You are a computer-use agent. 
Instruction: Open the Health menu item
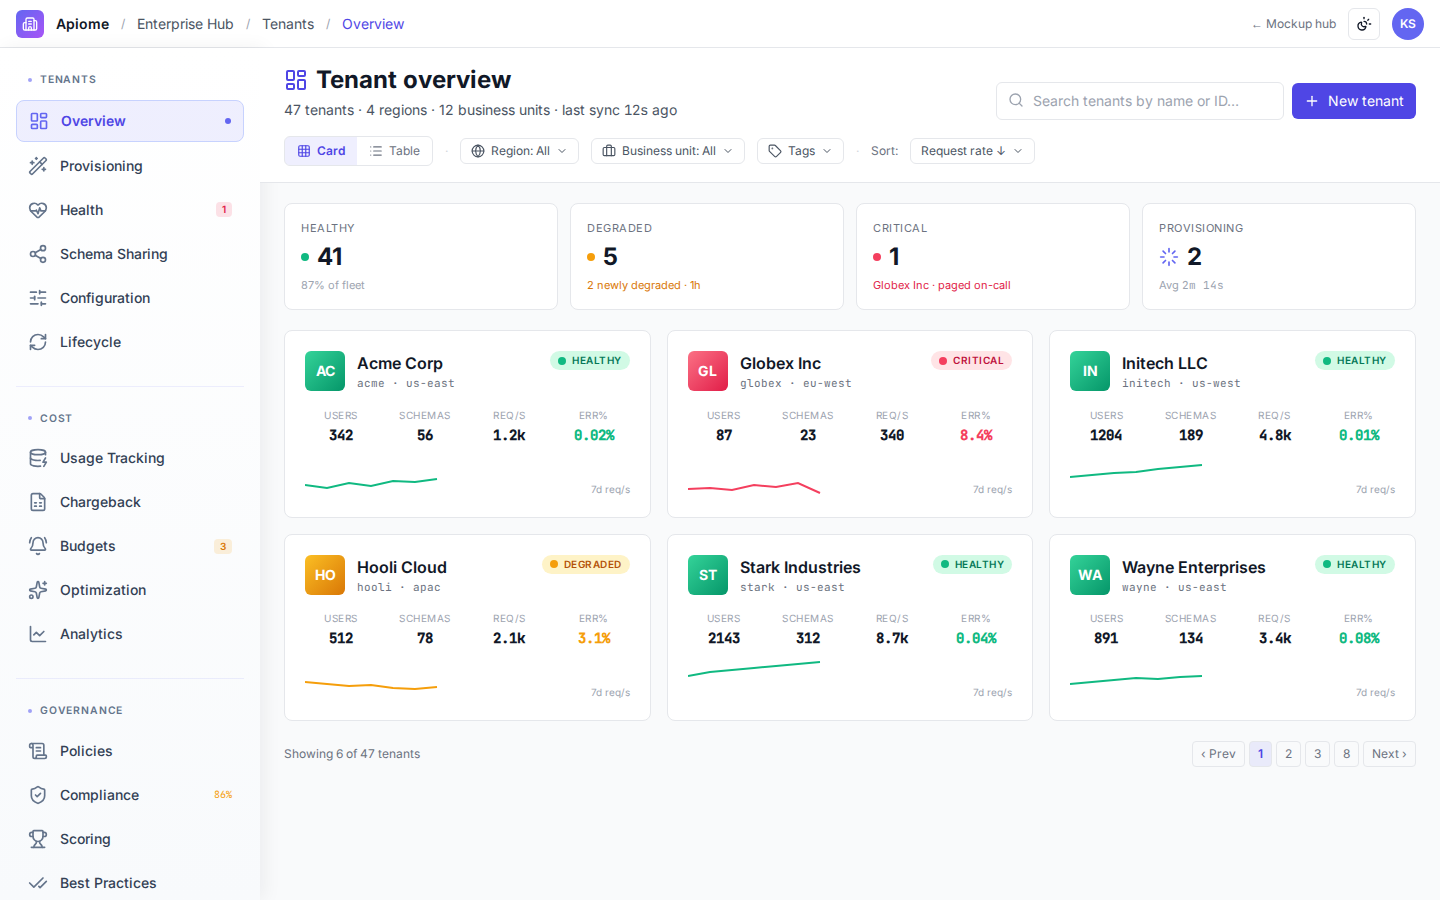130,210
